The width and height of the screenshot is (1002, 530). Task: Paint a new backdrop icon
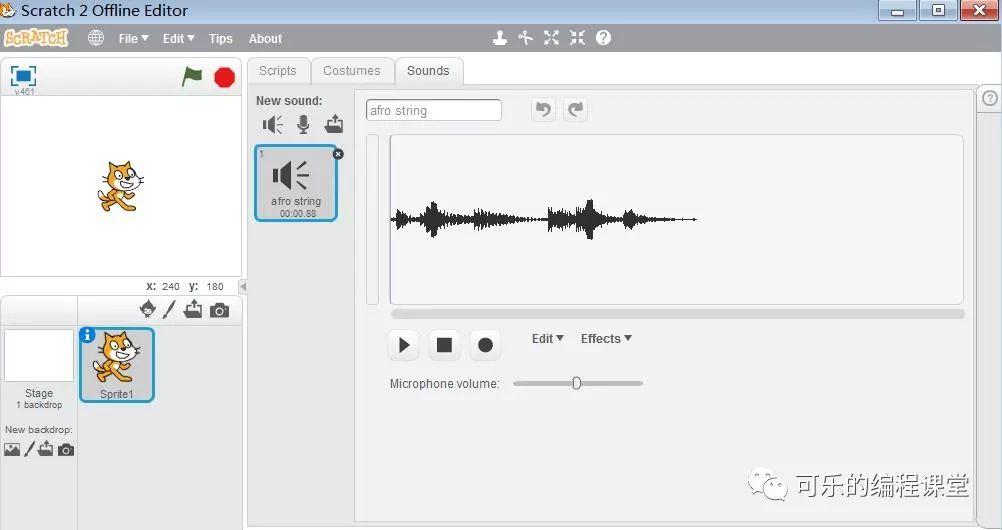point(29,449)
